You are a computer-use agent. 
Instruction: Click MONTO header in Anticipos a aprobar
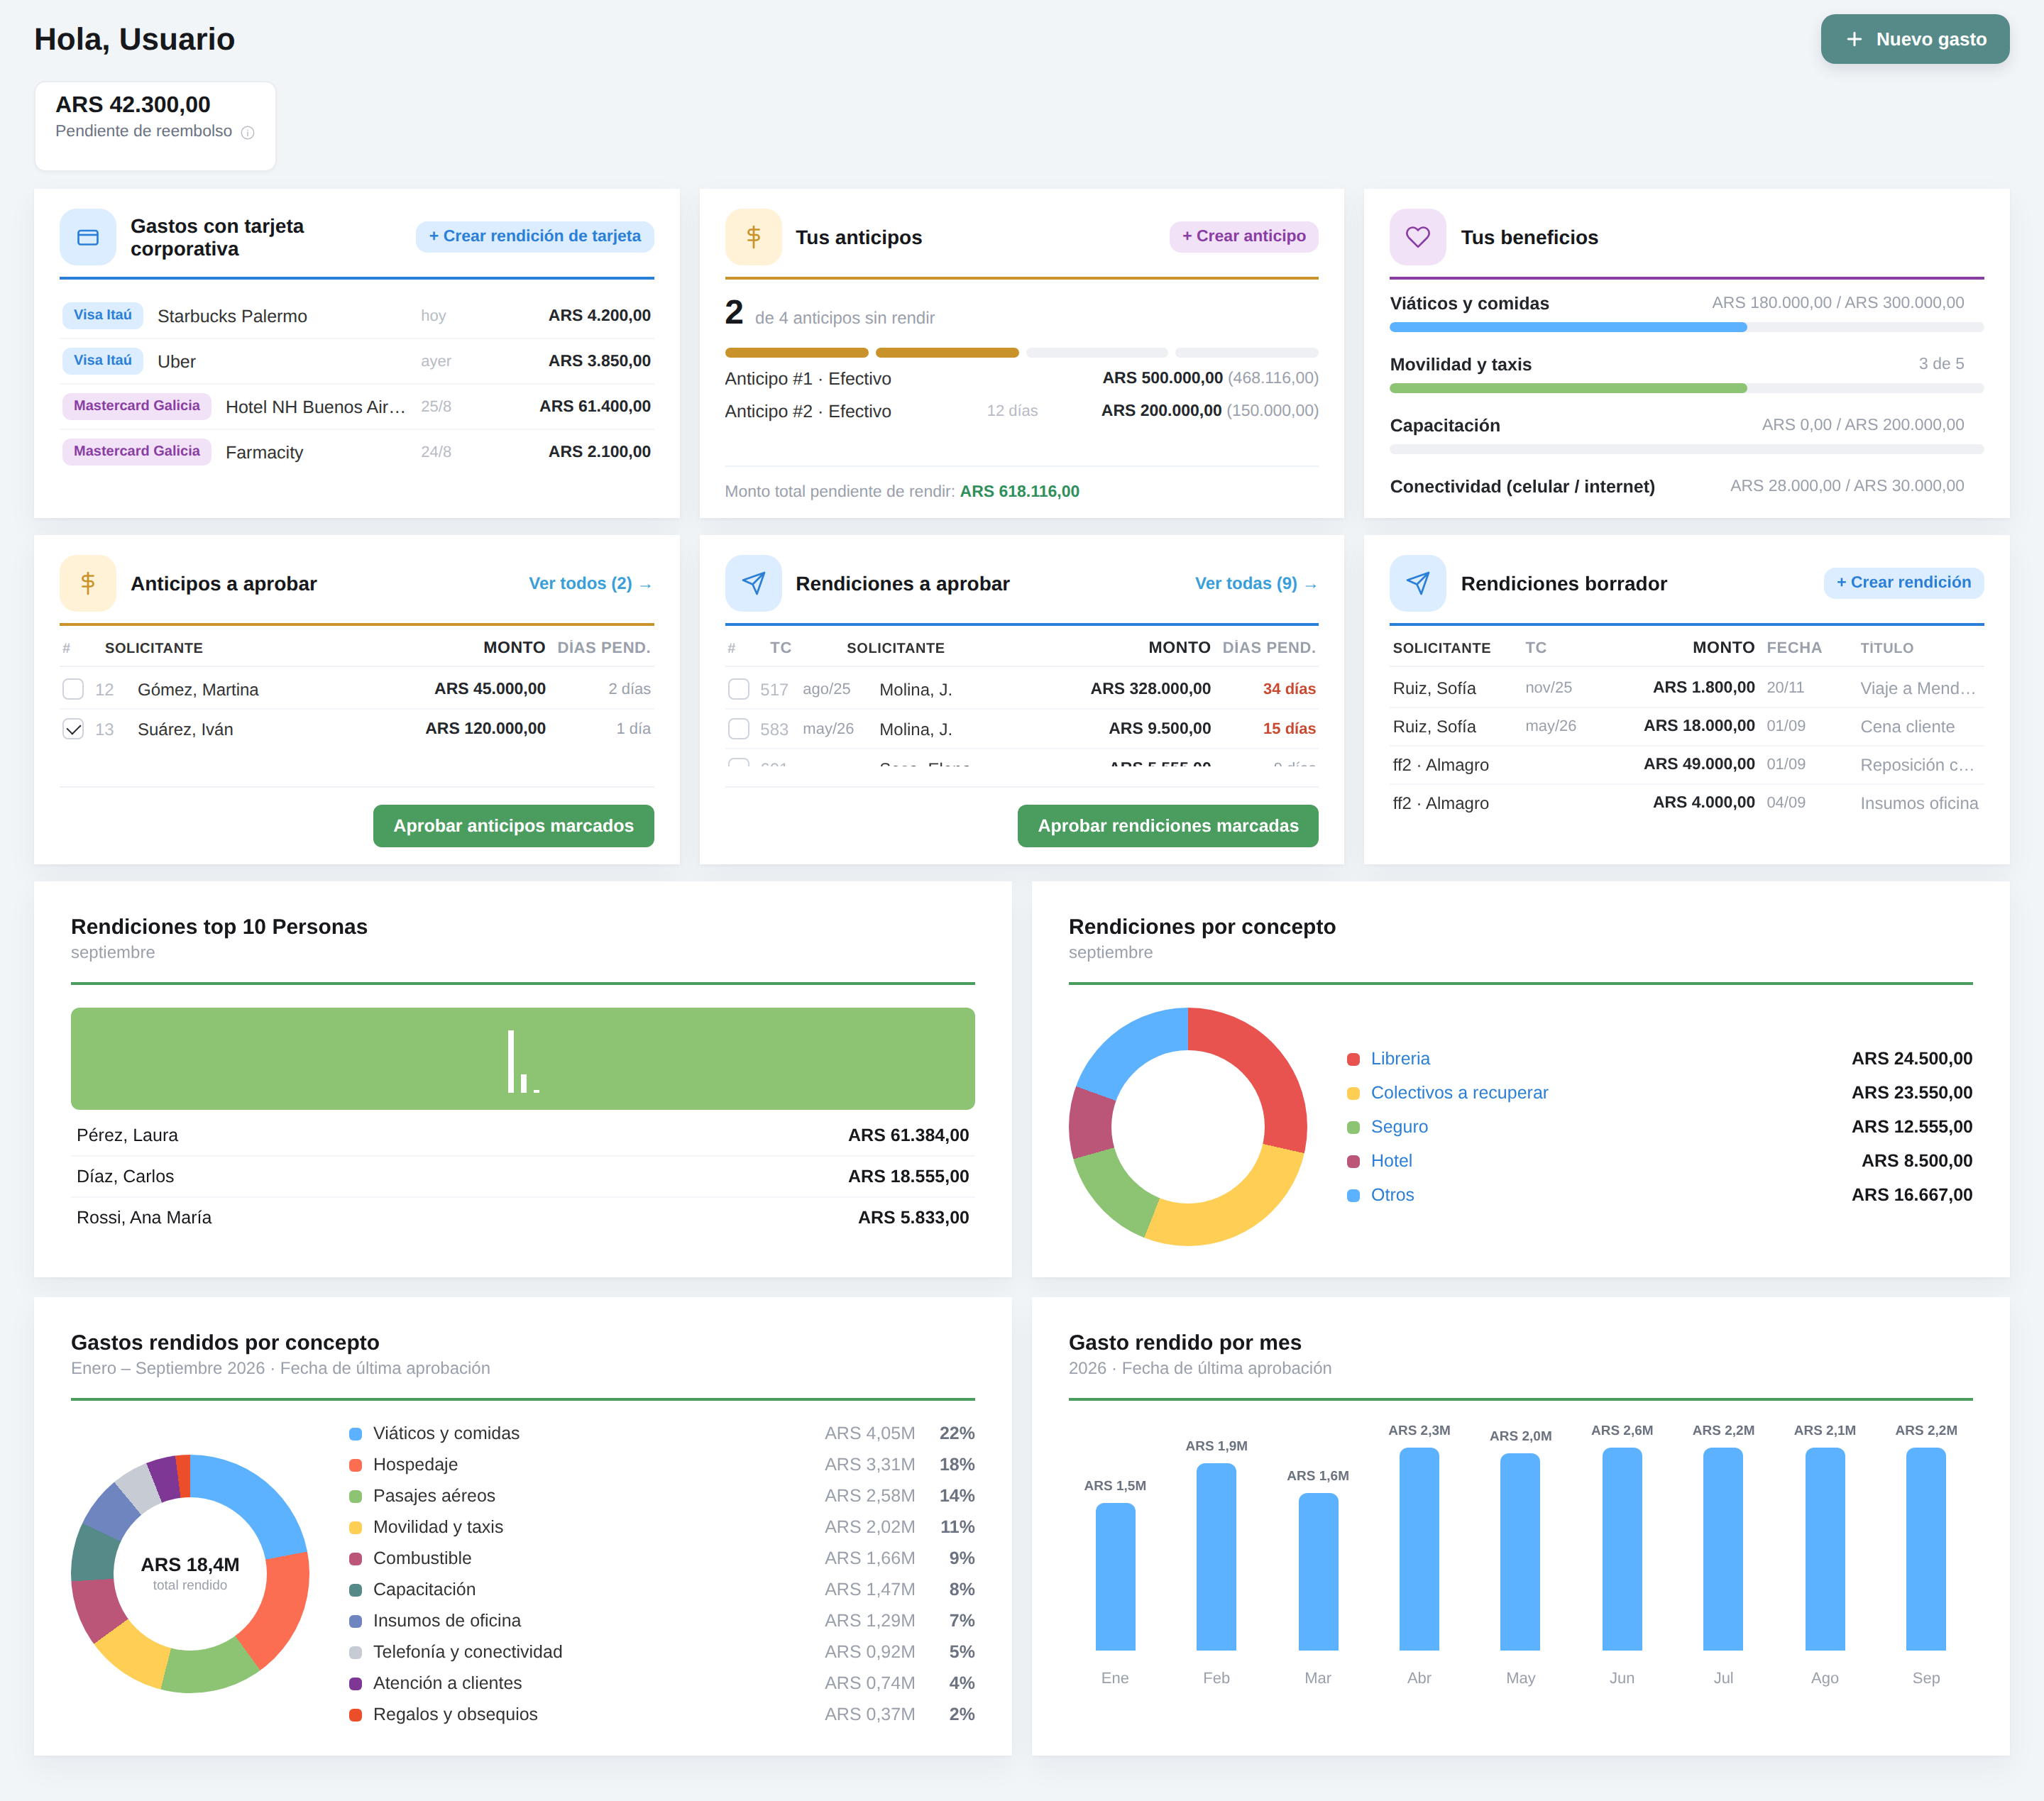[x=514, y=648]
